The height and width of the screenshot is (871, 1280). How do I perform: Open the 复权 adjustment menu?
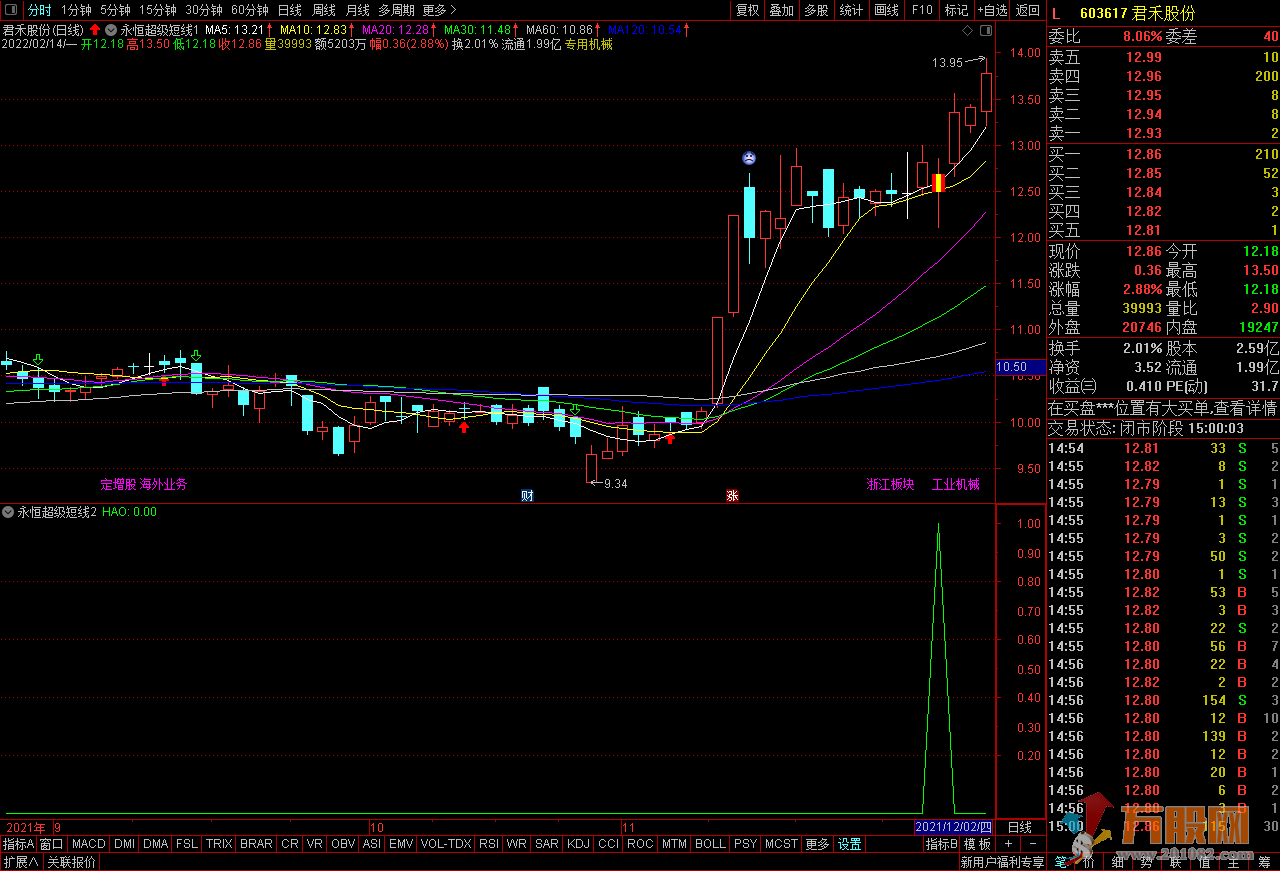(747, 10)
